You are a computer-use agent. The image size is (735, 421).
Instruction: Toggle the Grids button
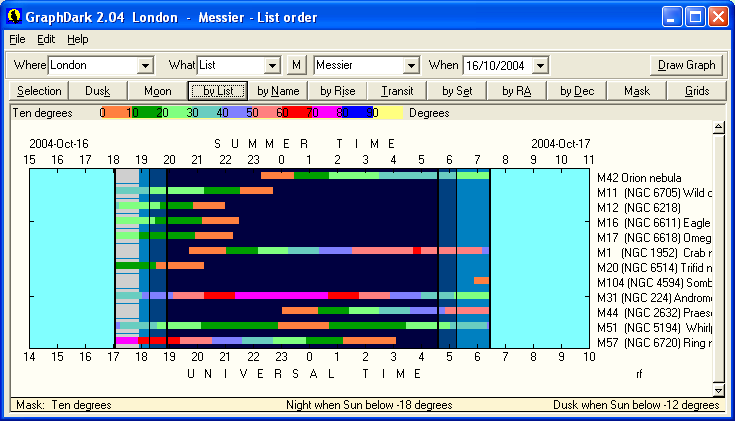pyautogui.click(x=697, y=91)
